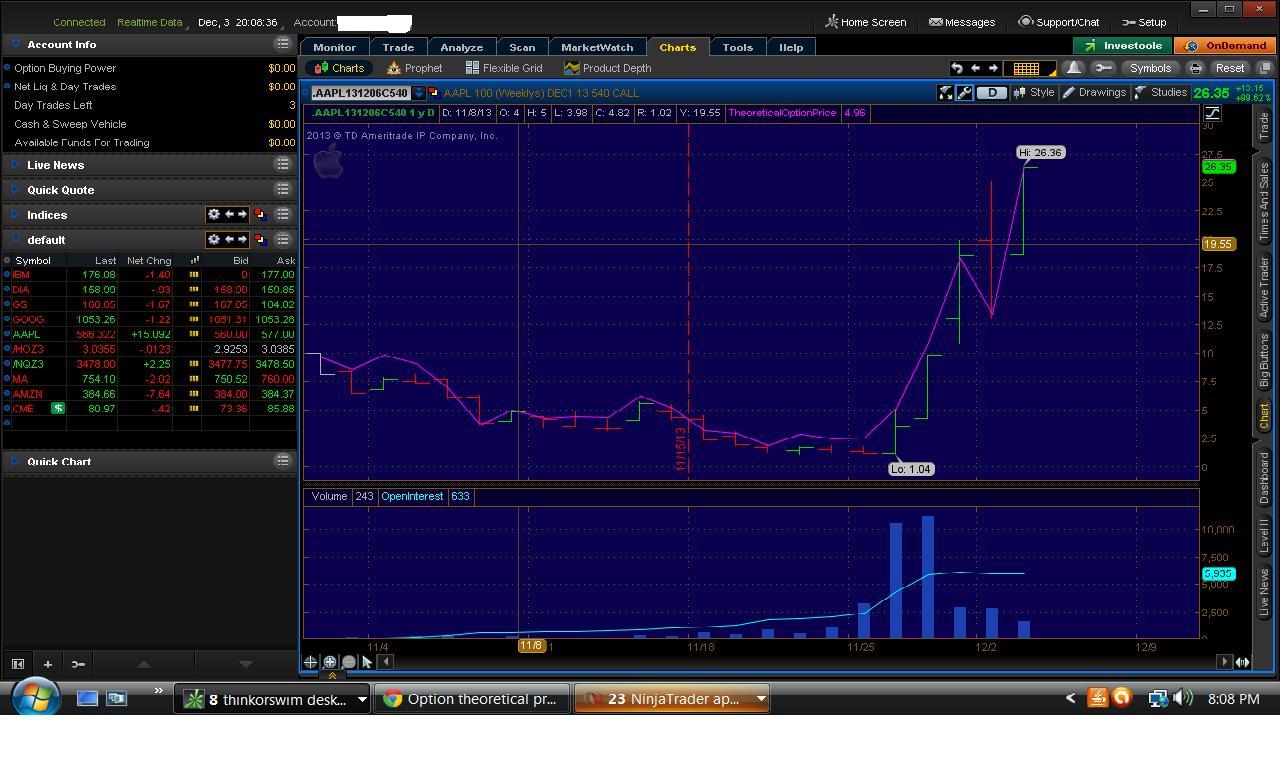Open the Prophet sub-tab
1280x768 pixels.
click(414, 68)
